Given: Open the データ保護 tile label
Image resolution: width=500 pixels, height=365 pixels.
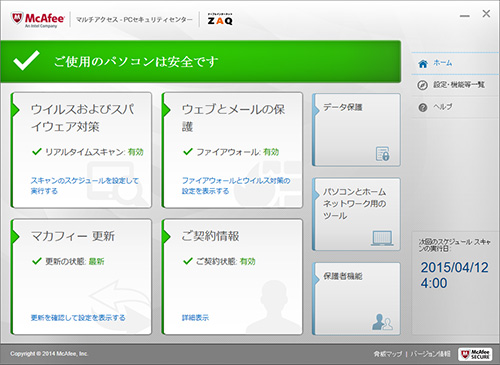Looking at the screenshot, I should click(343, 107).
